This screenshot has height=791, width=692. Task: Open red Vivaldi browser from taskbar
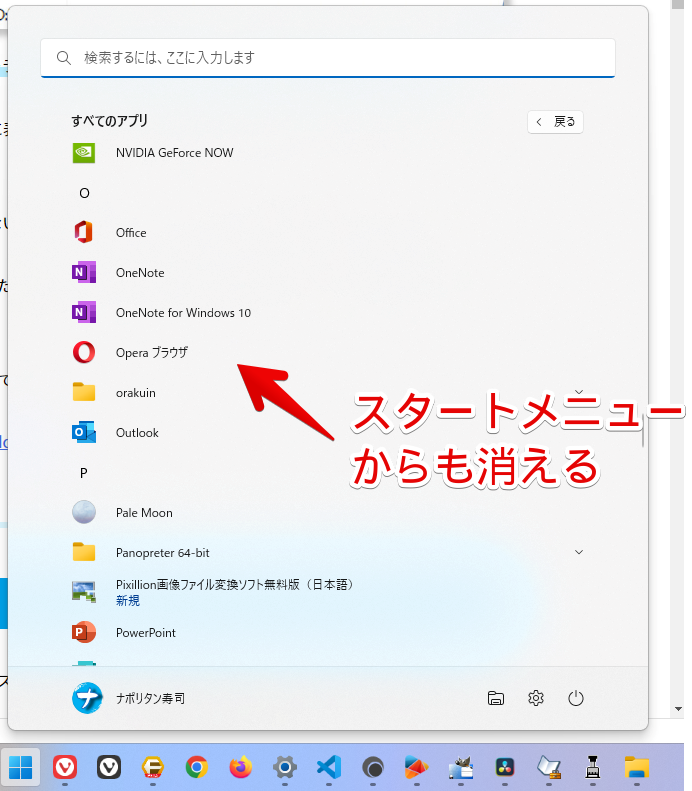[65, 767]
